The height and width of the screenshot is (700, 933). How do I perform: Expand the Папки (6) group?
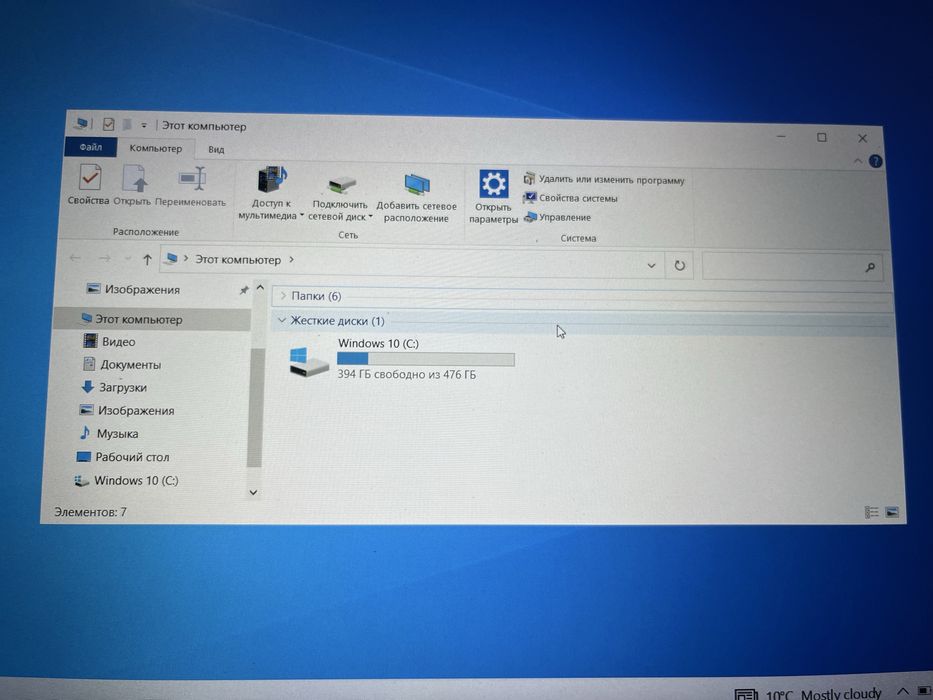coord(284,295)
